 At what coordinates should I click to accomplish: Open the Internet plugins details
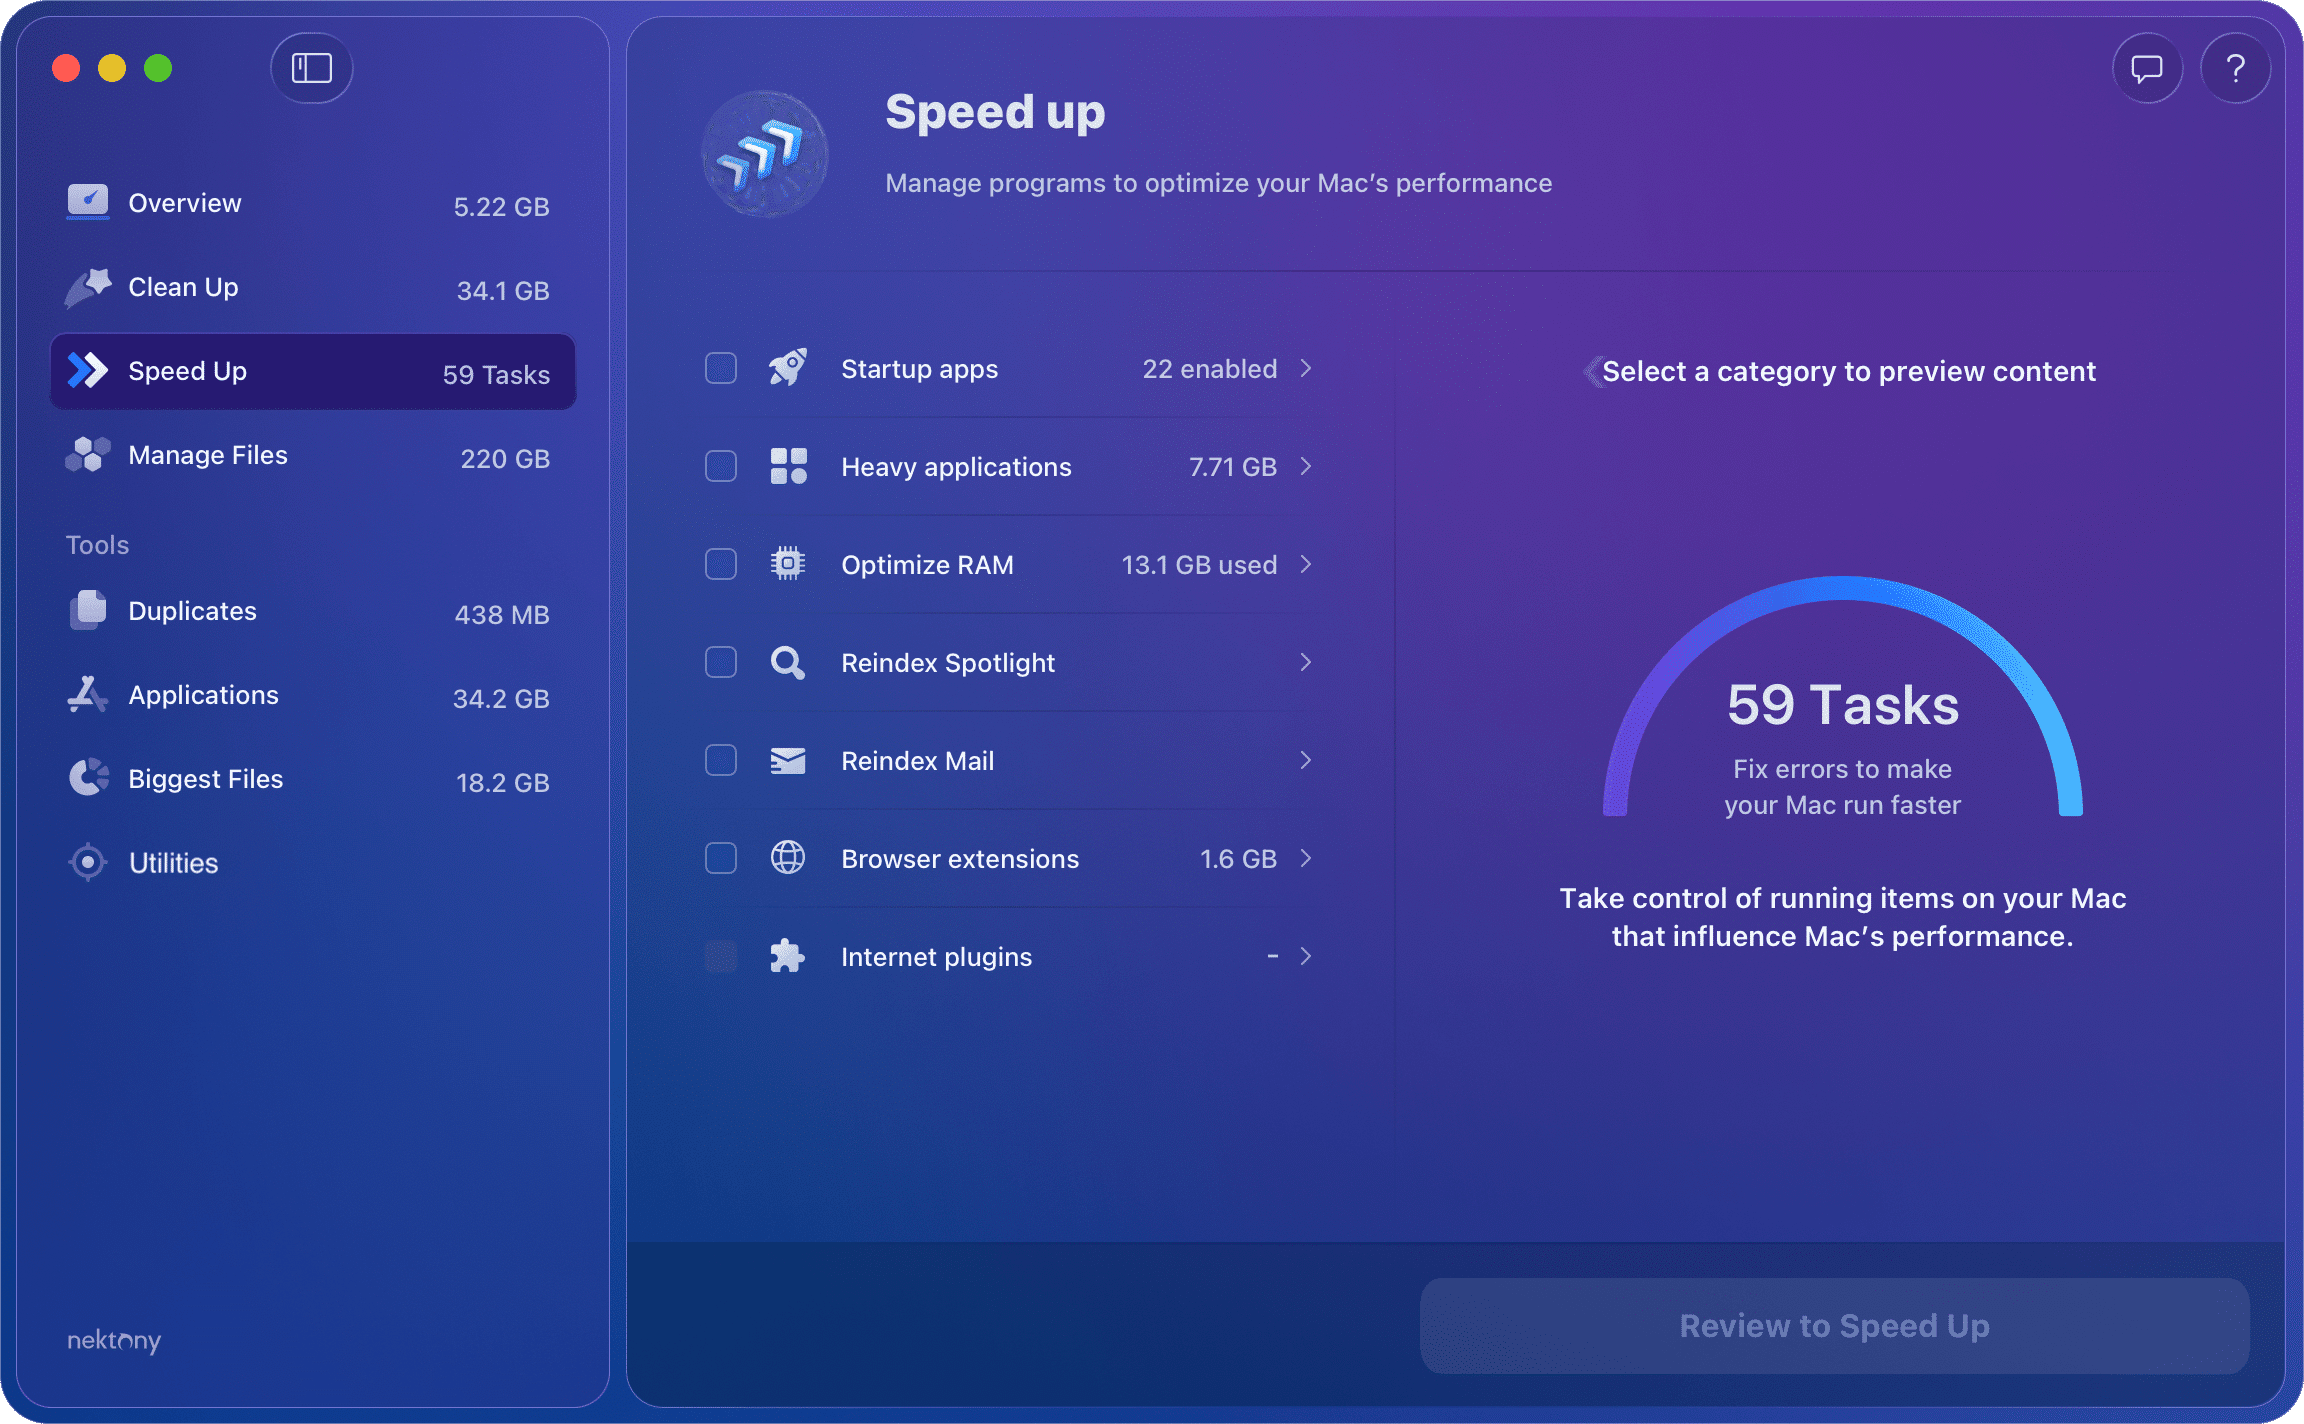tap(1306, 956)
